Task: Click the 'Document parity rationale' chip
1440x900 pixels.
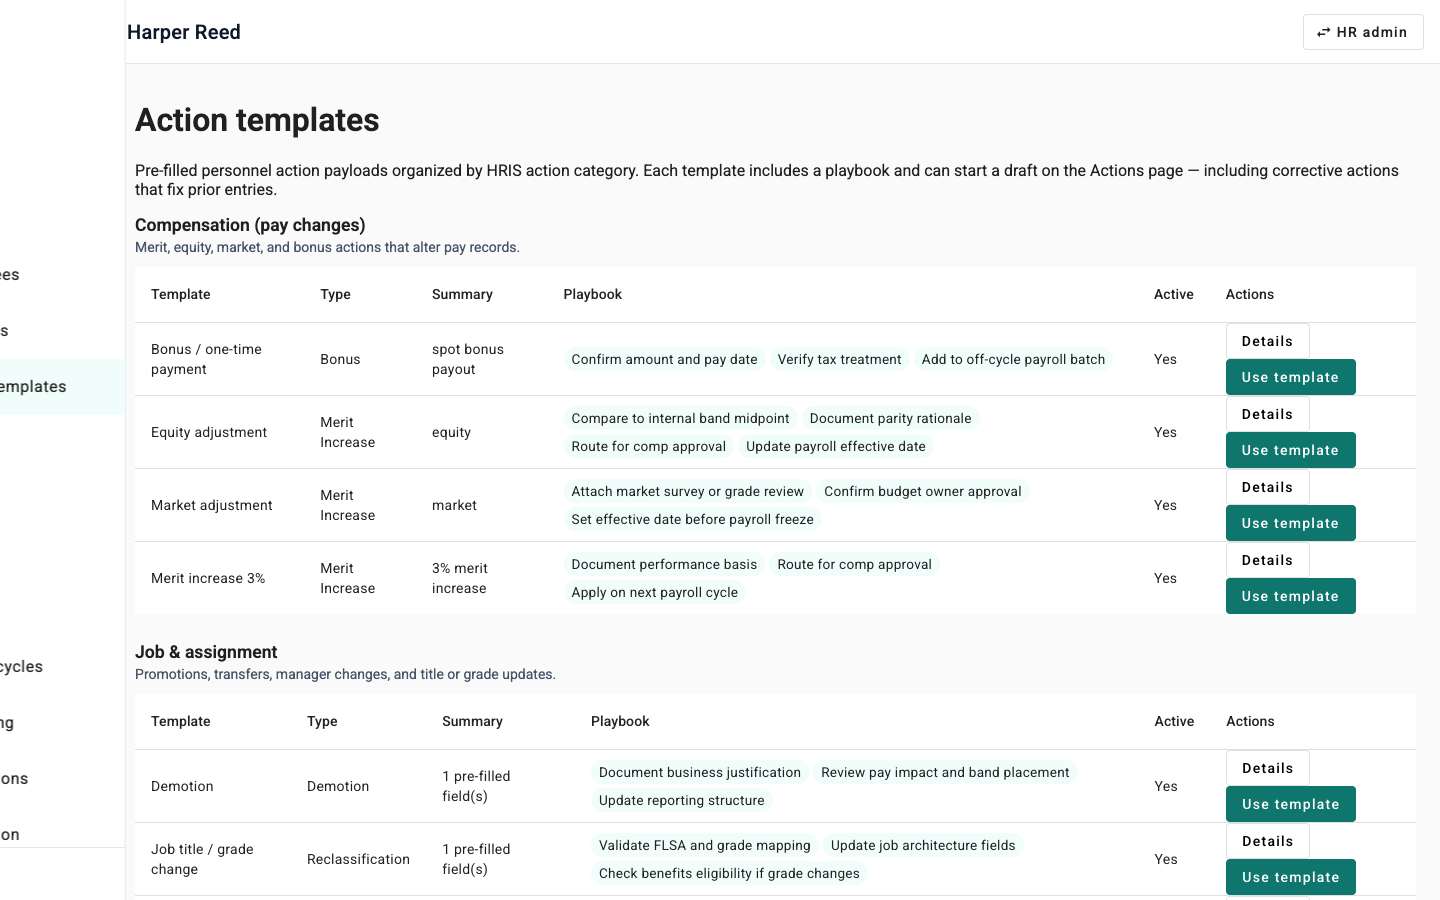Action: pyautogui.click(x=890, y=418)
